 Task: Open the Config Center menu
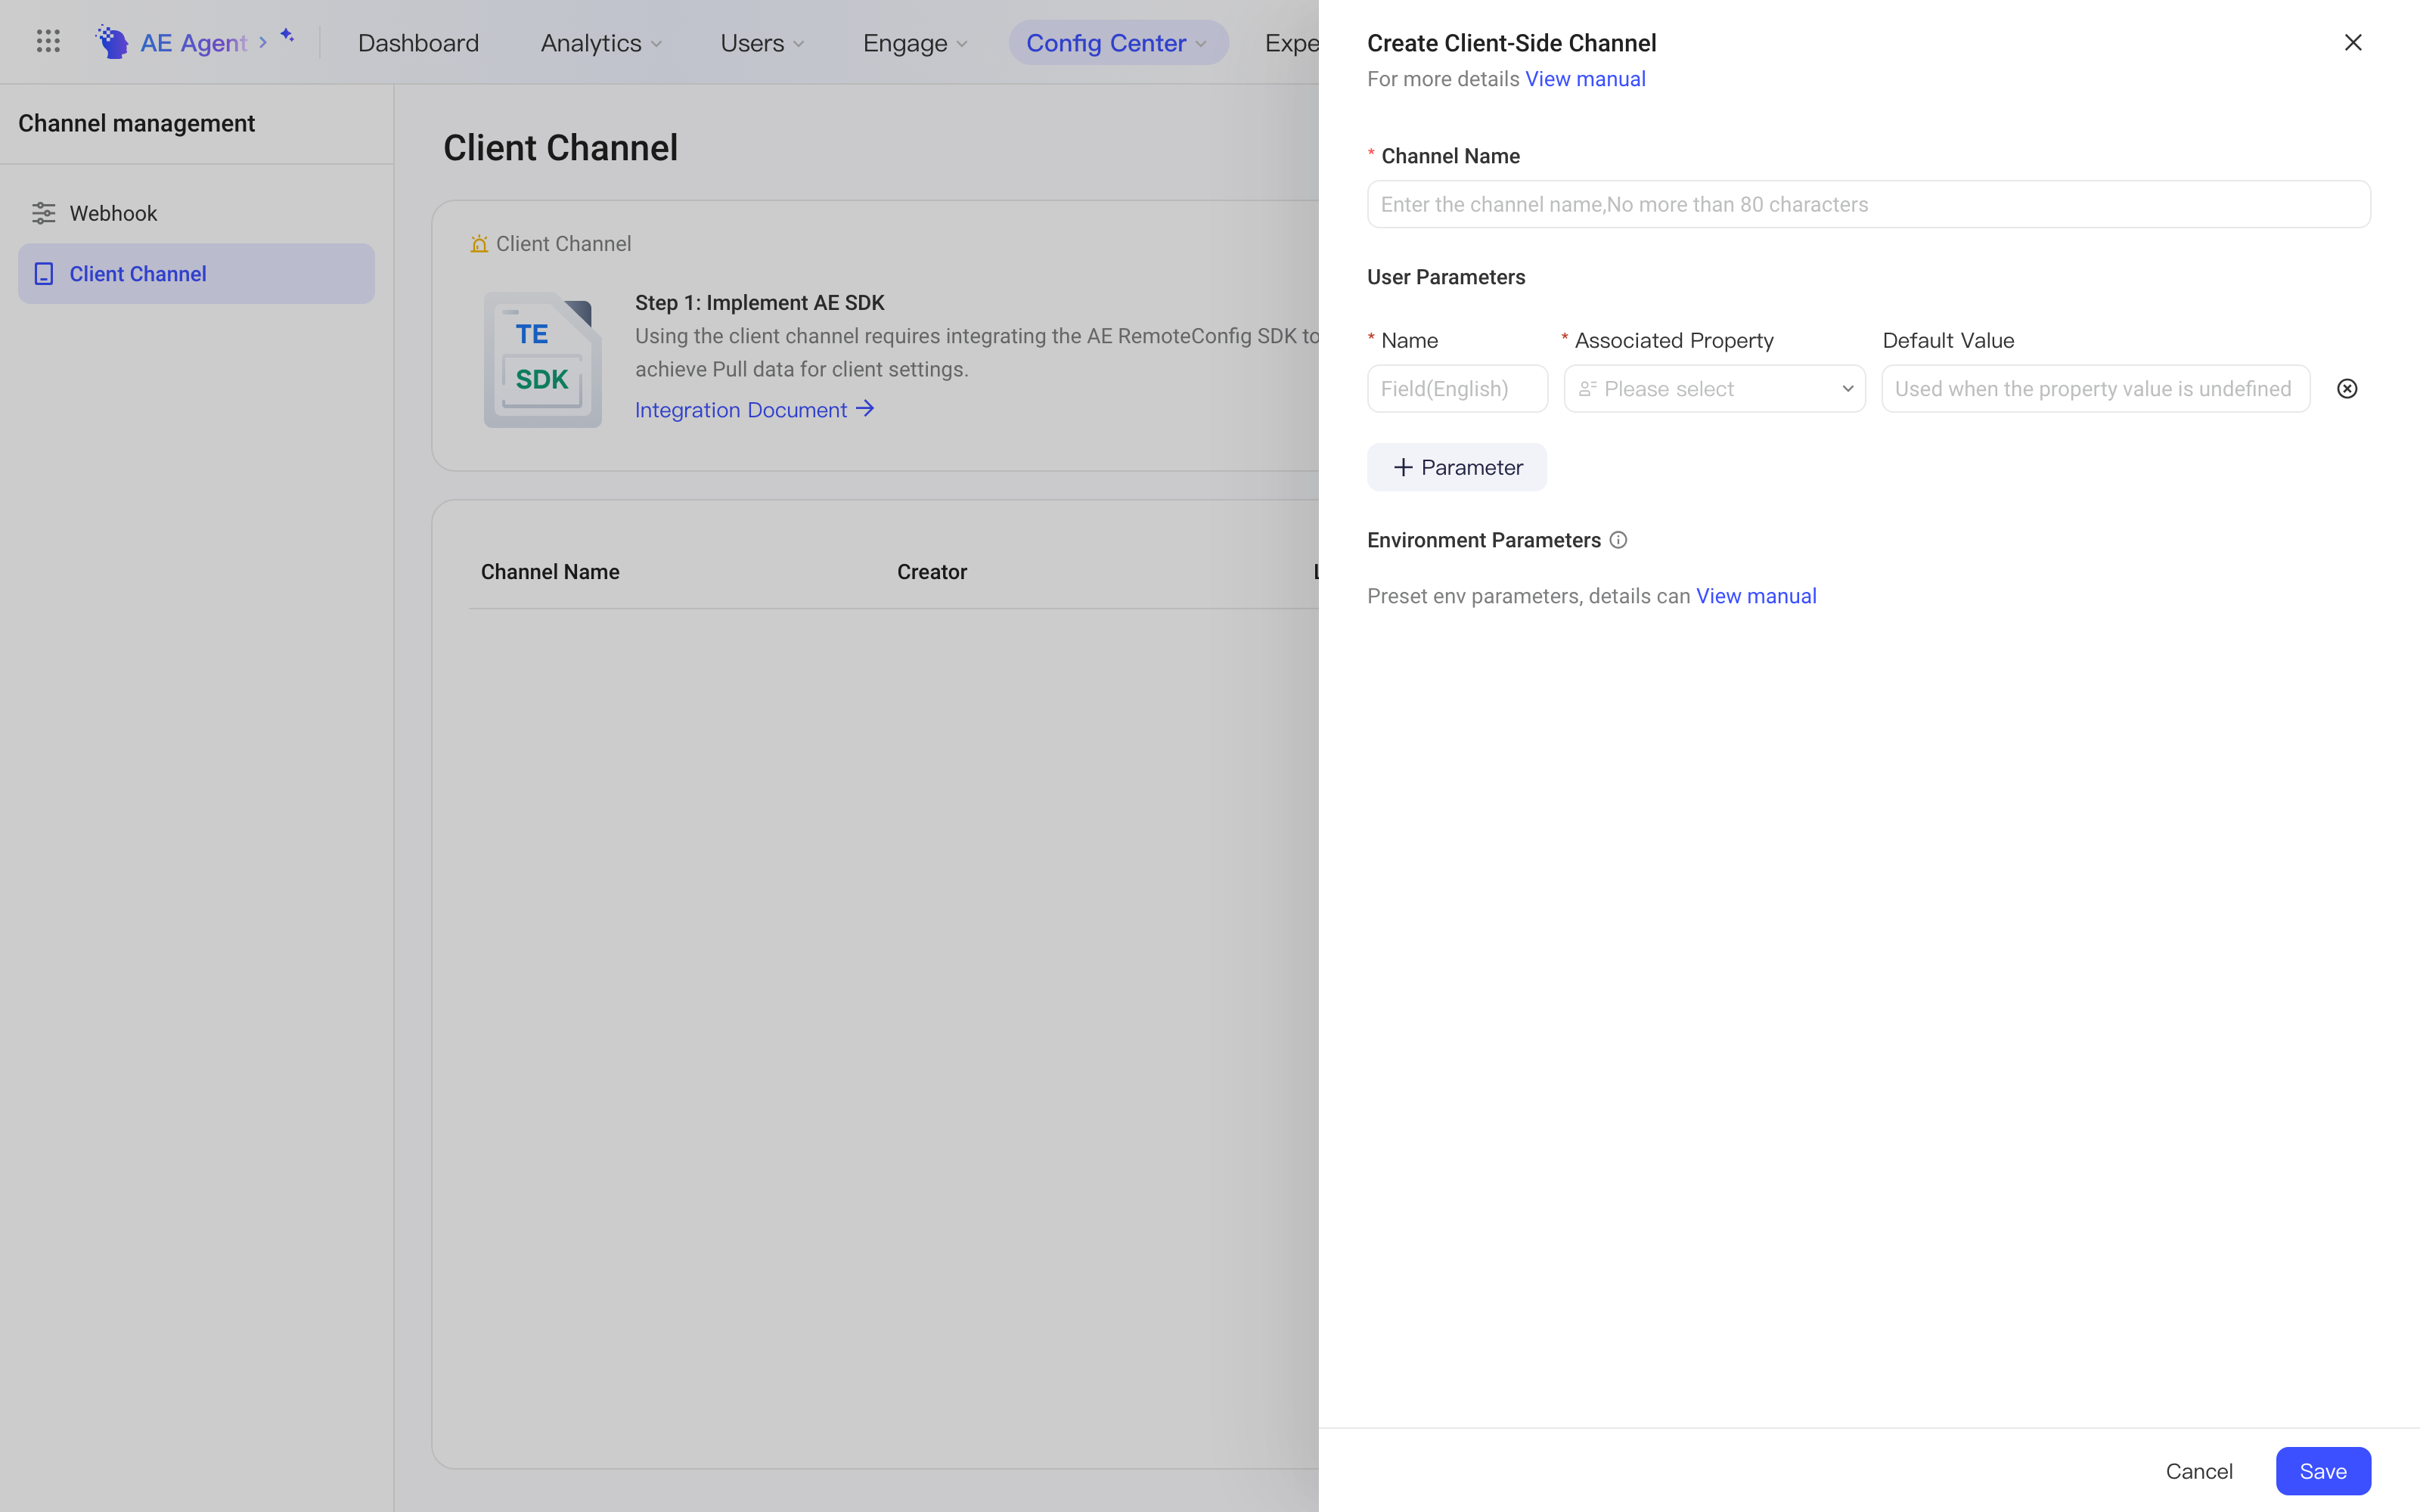[x=1118, y=43]
